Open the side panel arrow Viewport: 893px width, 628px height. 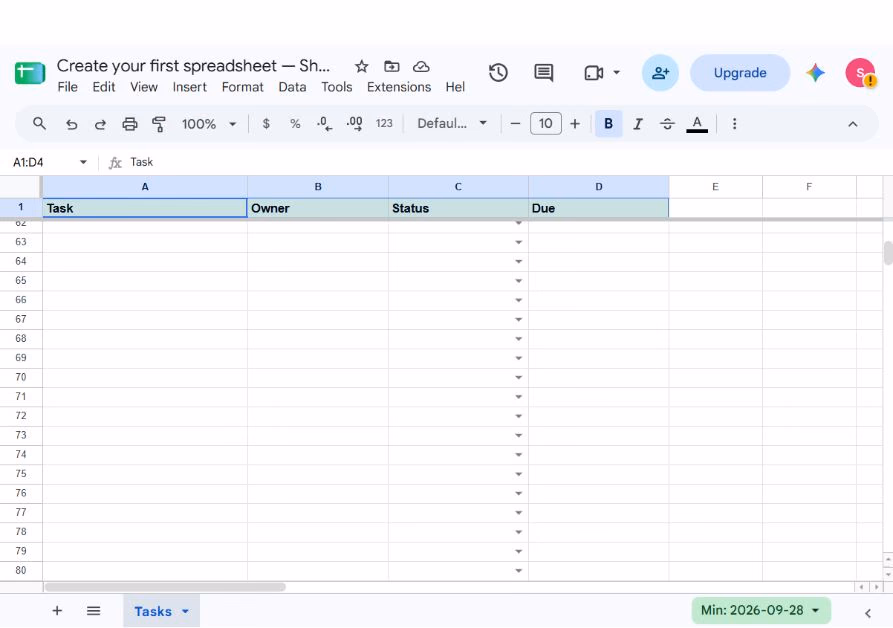[x=867, y=613]
